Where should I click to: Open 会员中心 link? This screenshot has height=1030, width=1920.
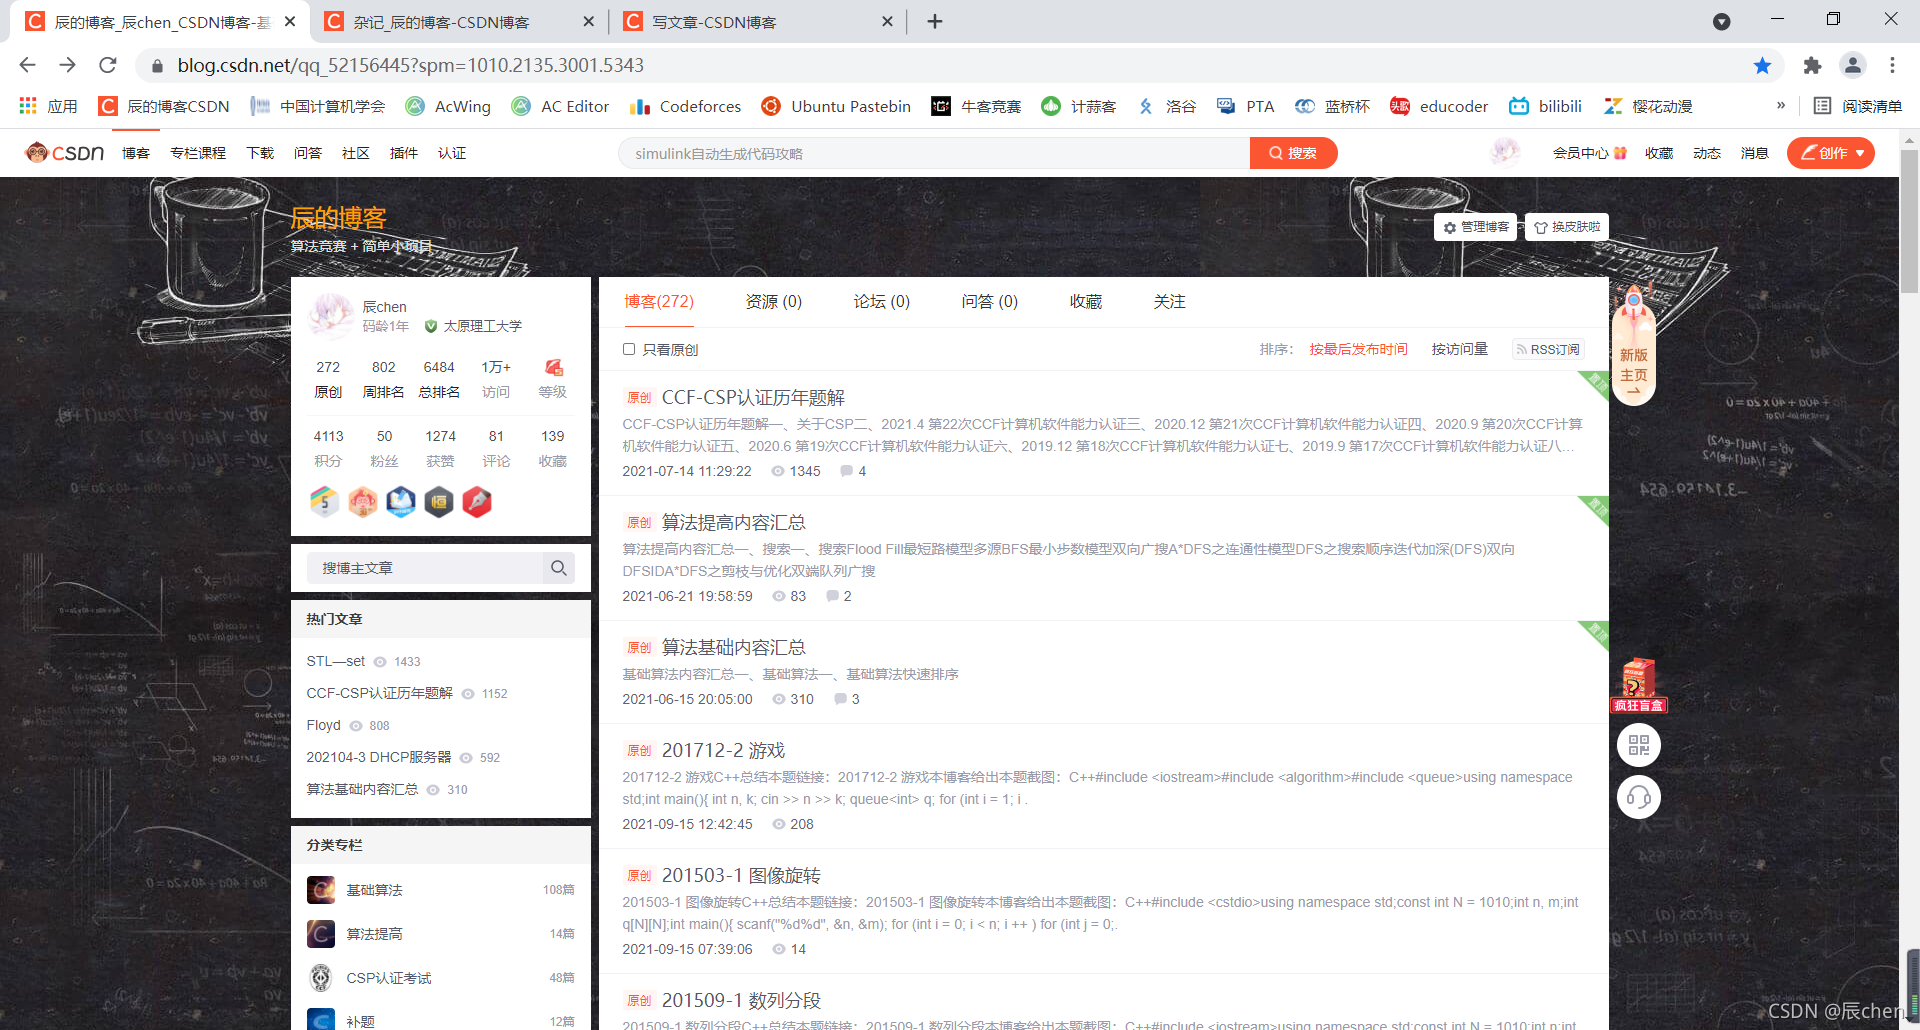click(x=1589, y=153)
